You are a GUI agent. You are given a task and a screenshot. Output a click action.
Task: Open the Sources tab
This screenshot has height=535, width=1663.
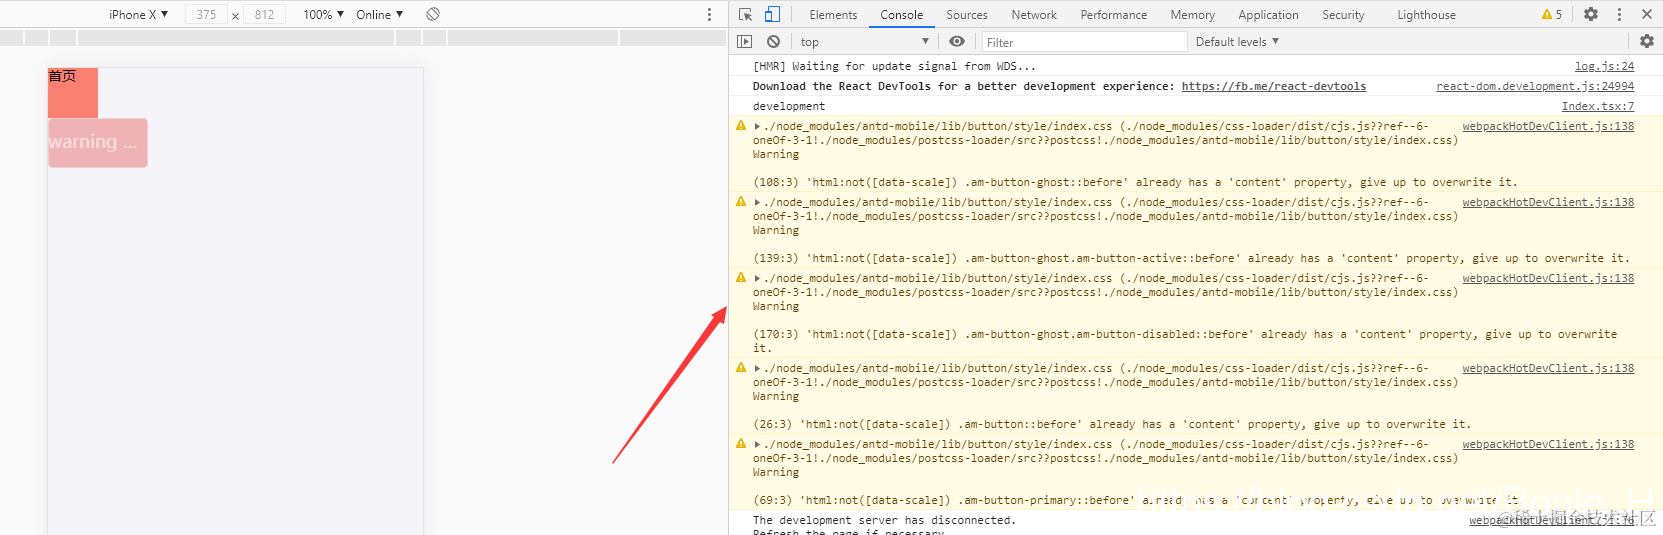tap(967, 15)
